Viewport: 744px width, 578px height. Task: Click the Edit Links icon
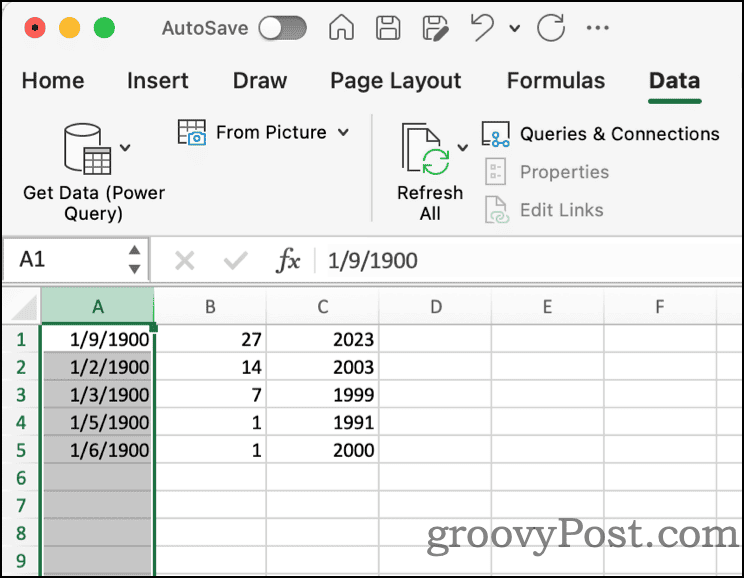[x=497, y=210]
